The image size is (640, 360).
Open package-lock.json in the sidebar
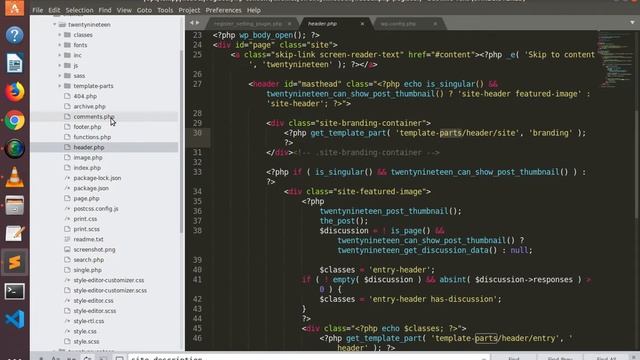[x=97, y=178]
